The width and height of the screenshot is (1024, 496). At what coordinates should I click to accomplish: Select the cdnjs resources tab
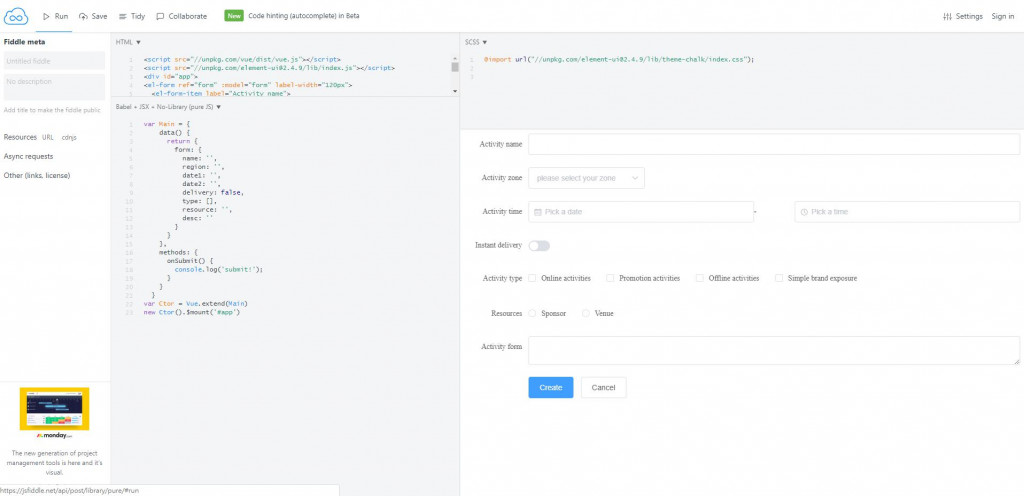pos(69,138)
